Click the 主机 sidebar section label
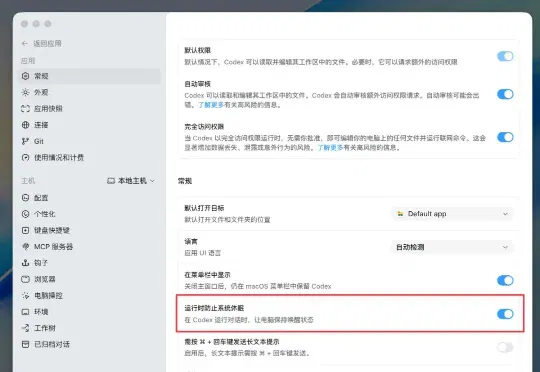This screenshot has width=540, height=372. coord(28,181)
